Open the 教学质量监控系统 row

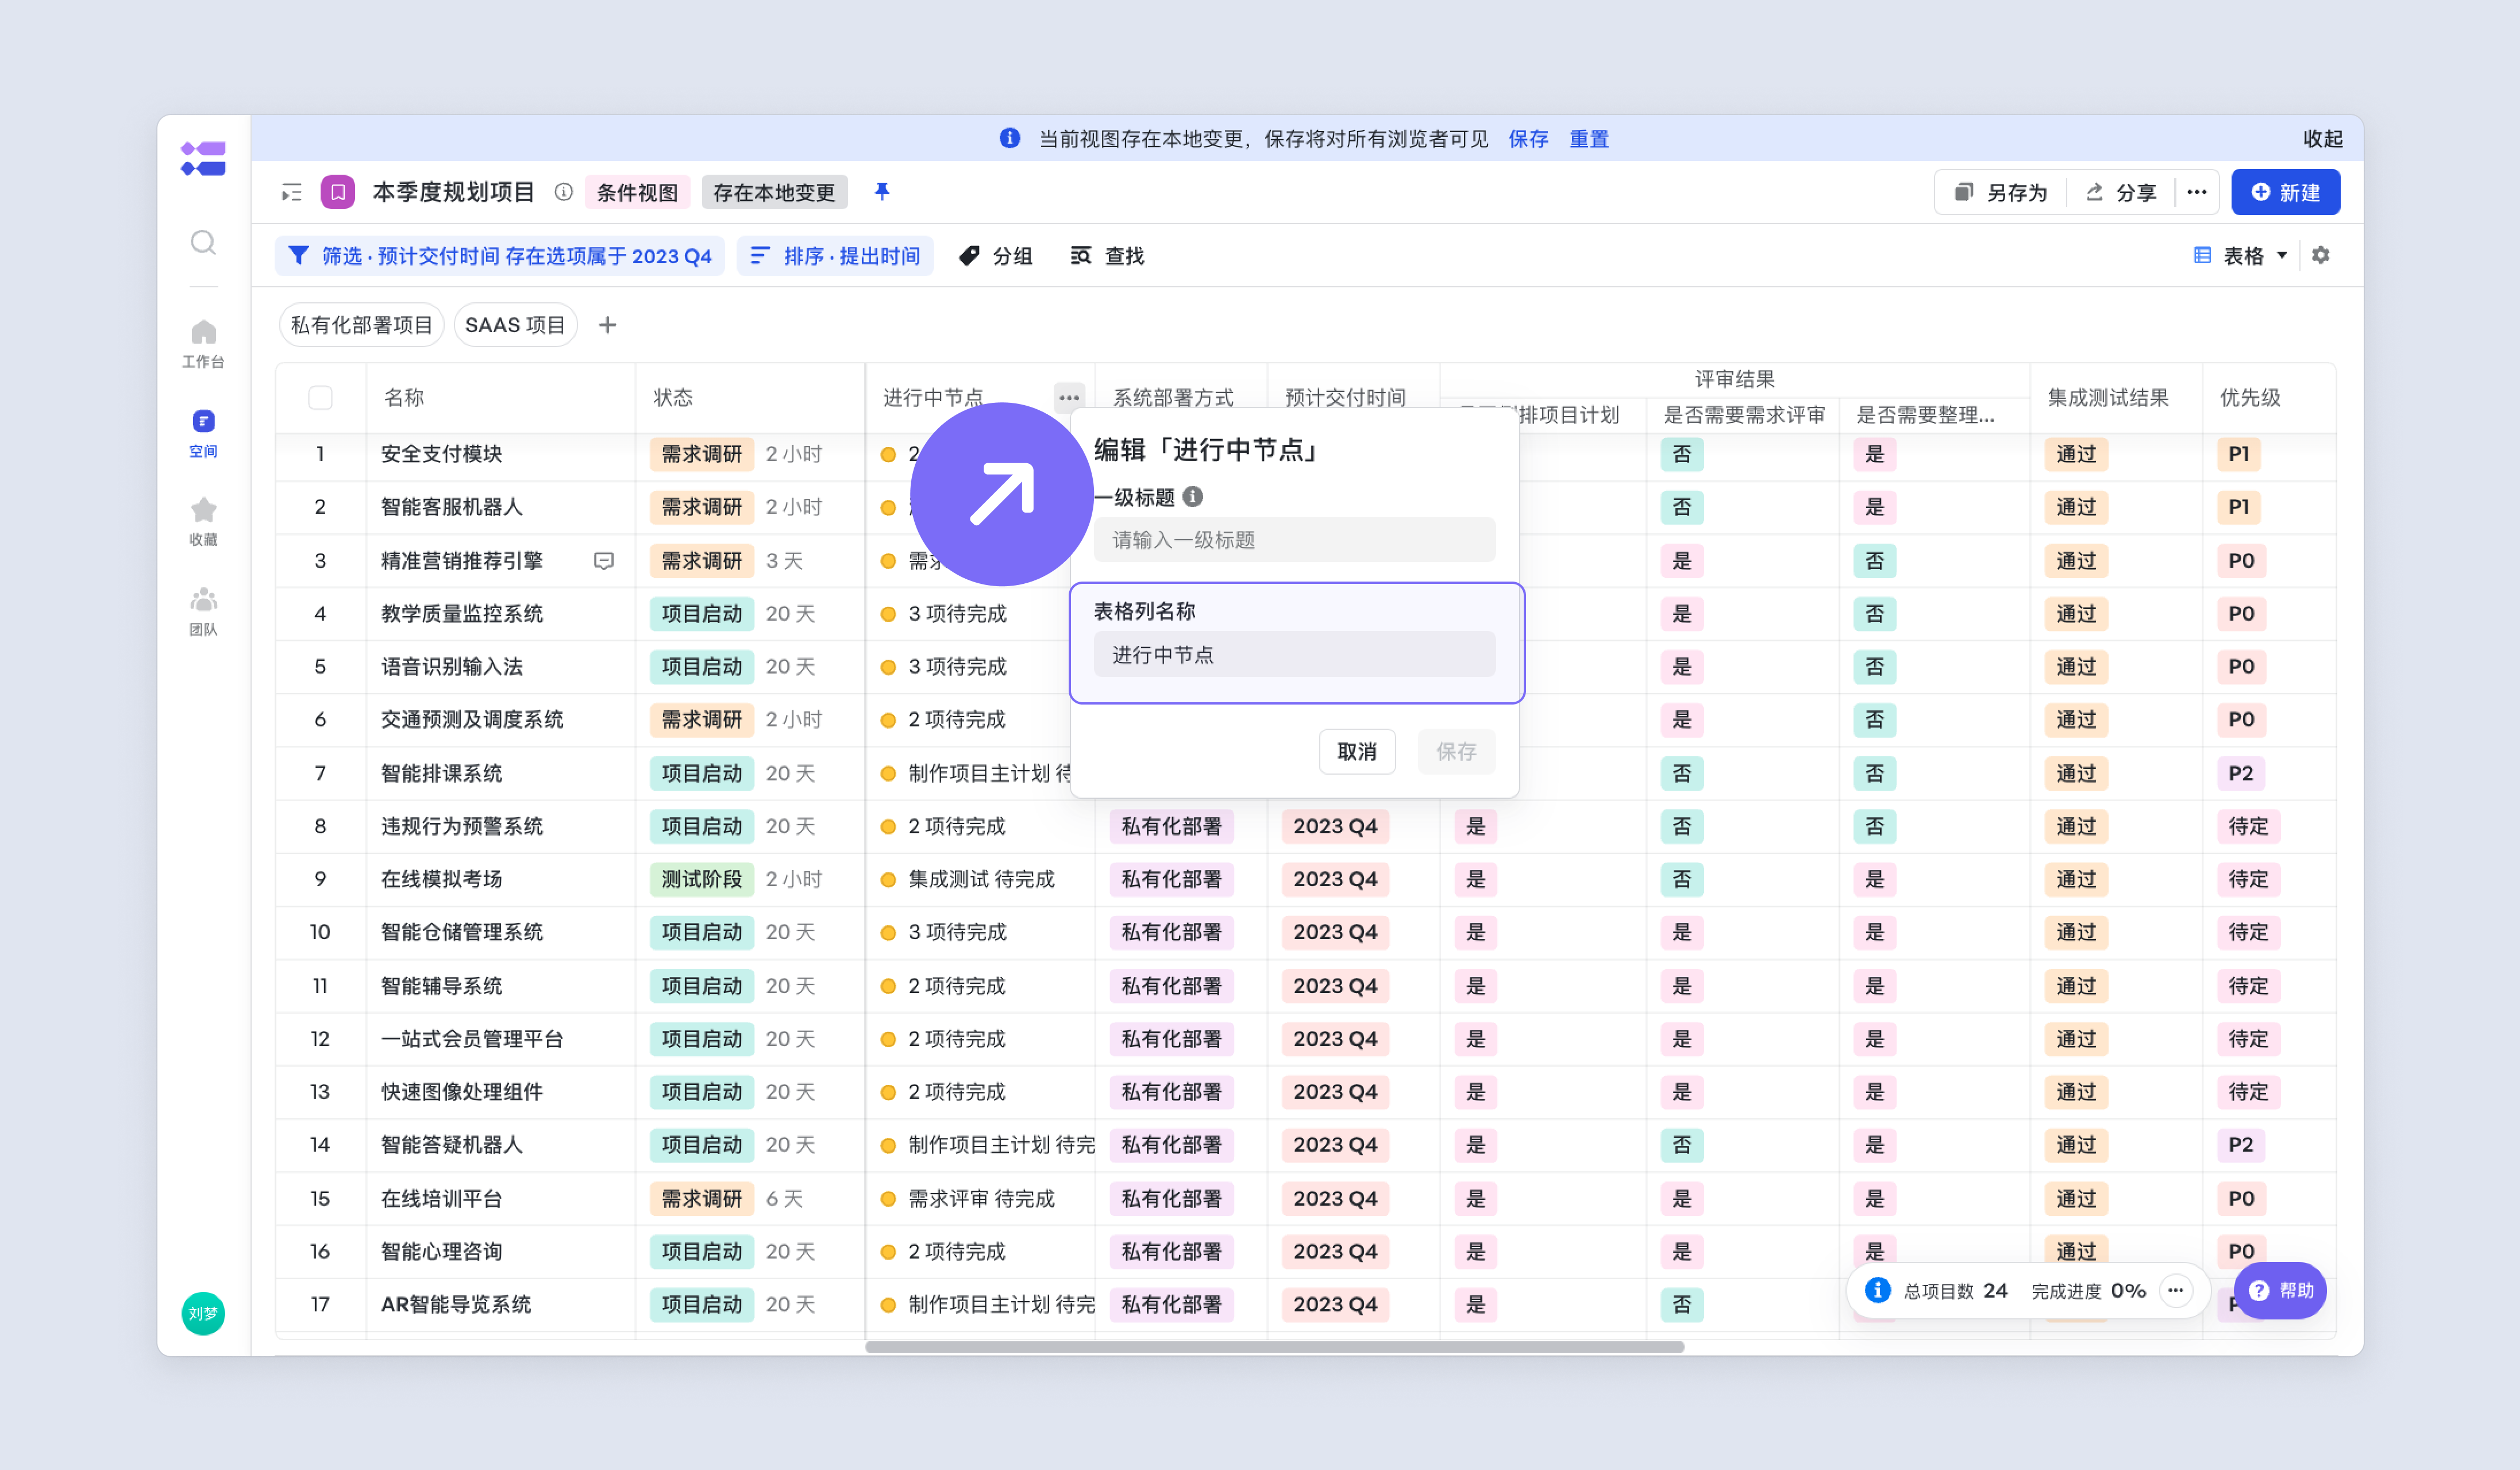(x=462, y=613)
